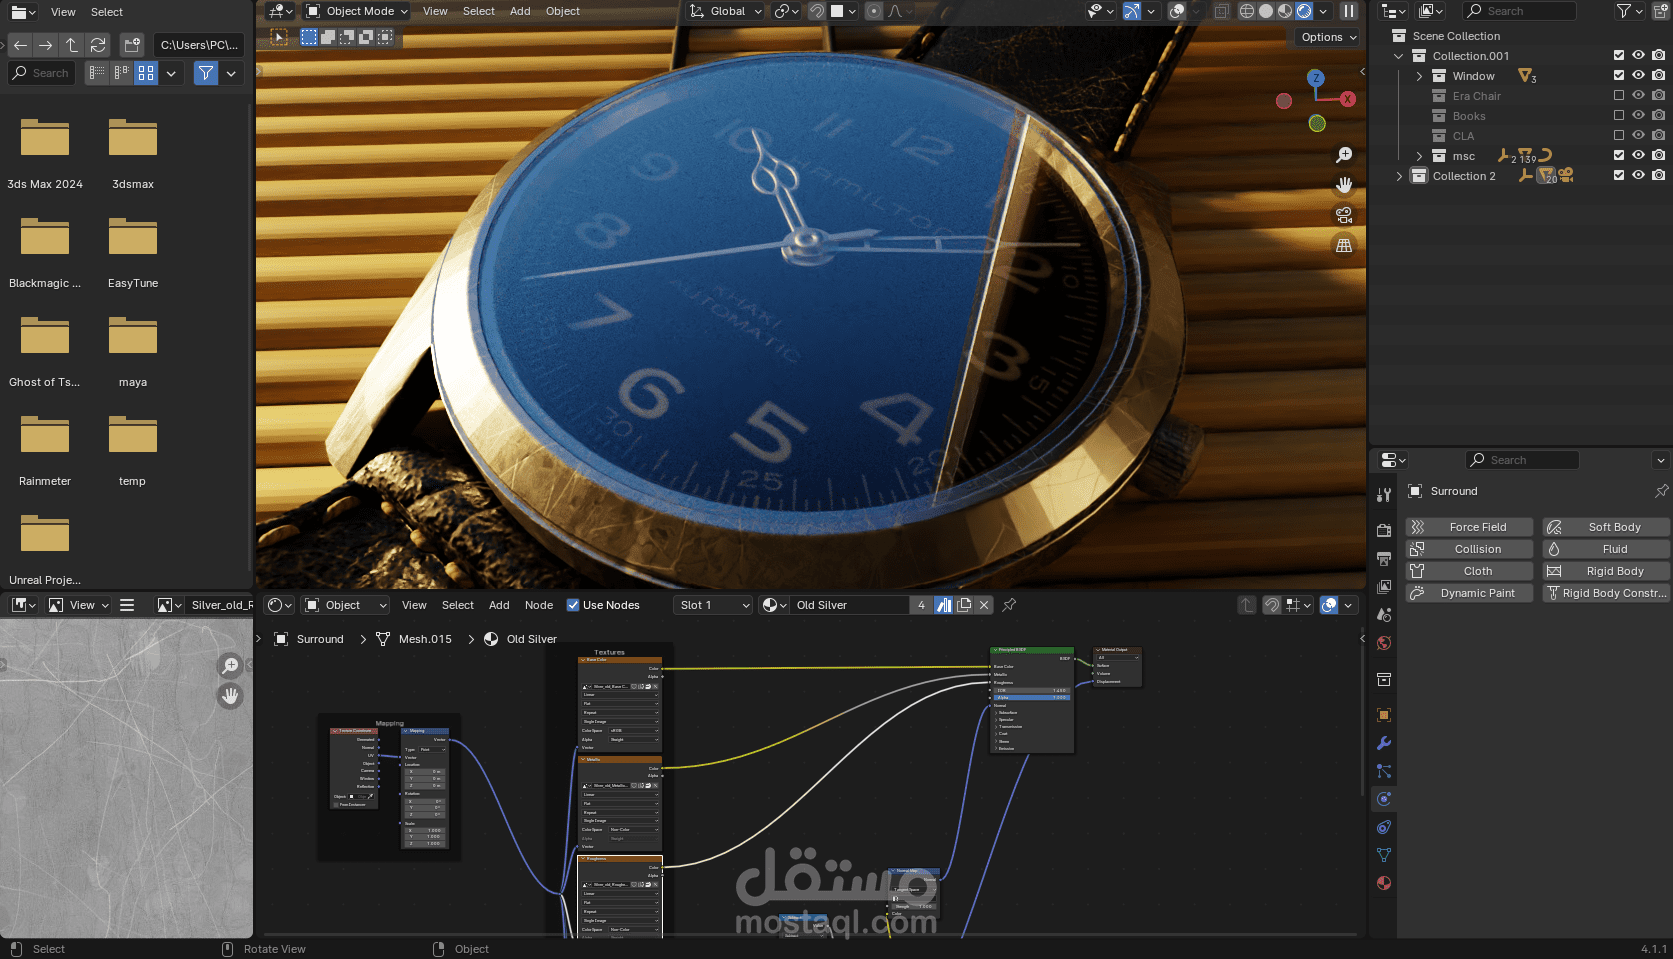Image resolution: width=1673 pixels, height=959 pixels.
Task: Open the Object Constraints tab icon
Action: pos(1384,827)
